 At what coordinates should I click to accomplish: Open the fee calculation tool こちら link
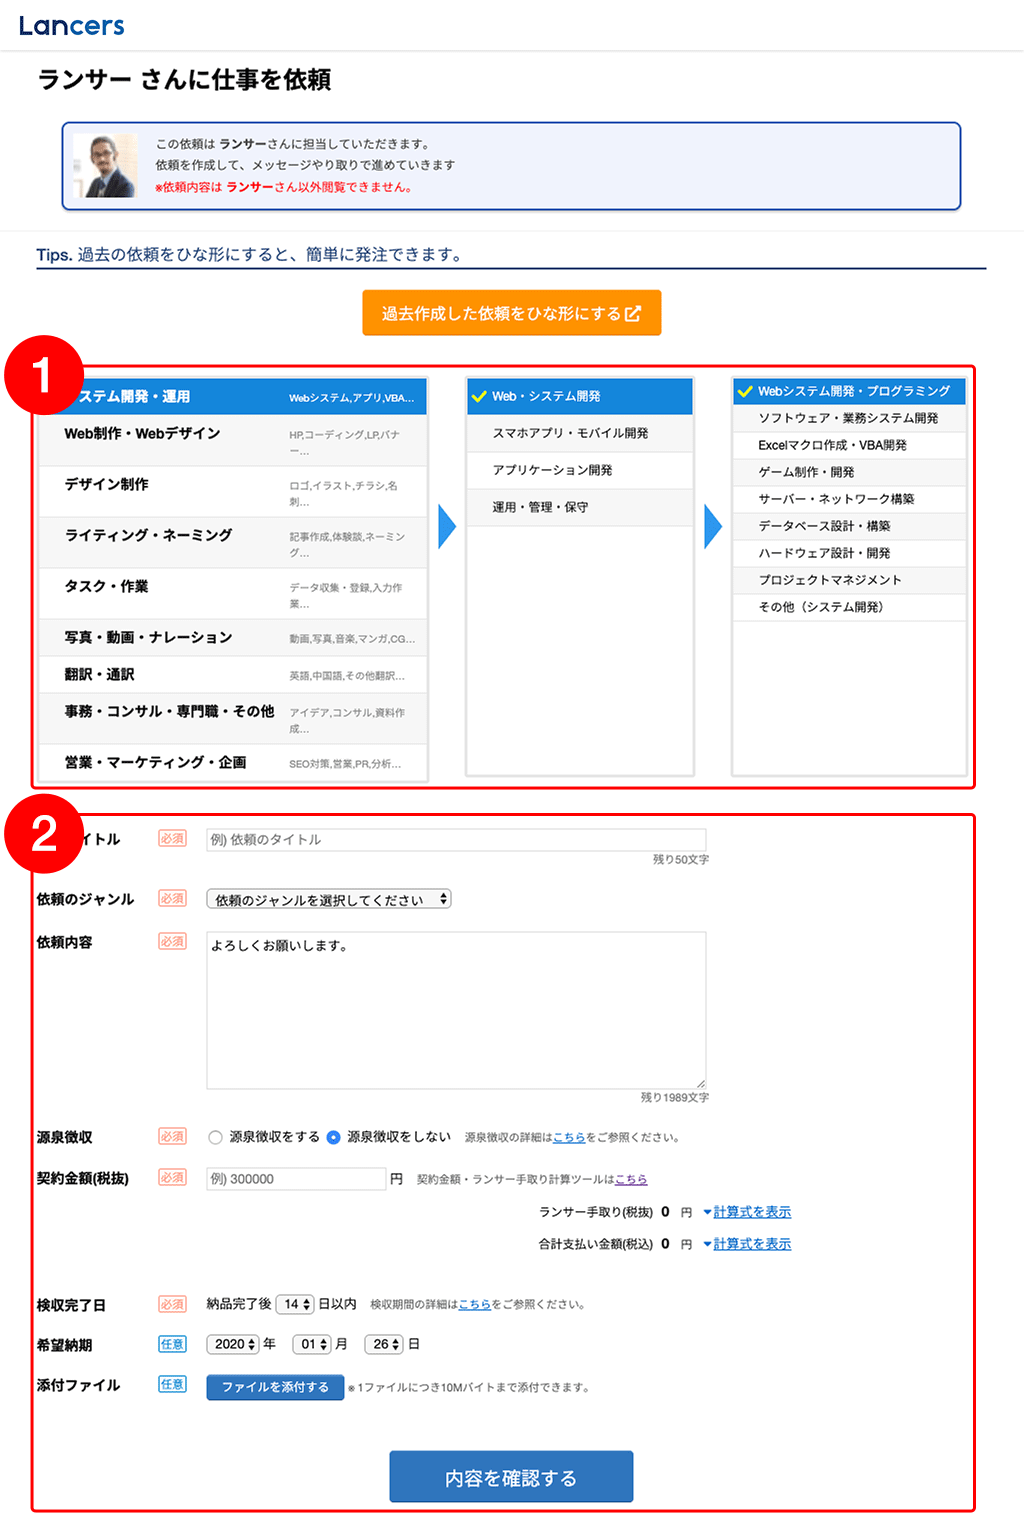pyautogui.click(x=631, y=1180)
